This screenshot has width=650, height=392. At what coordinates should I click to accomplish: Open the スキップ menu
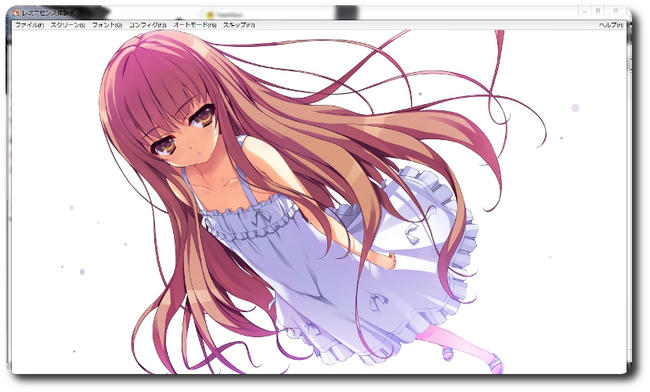239,25
